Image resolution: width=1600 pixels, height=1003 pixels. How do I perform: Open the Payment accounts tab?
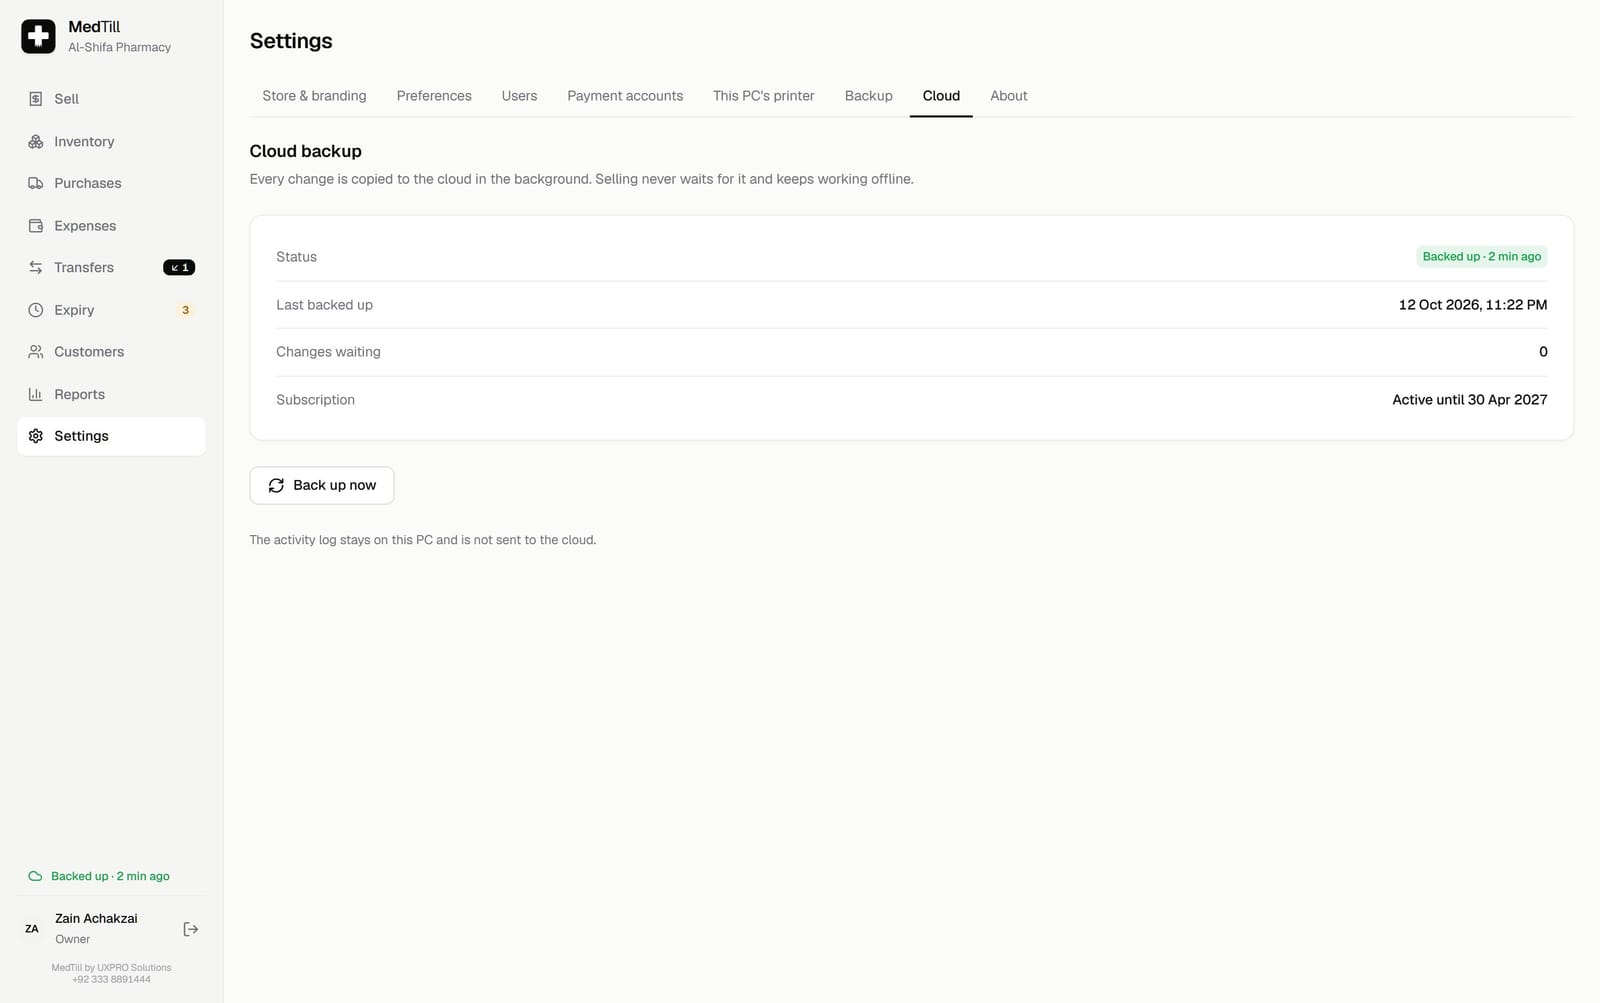[625, 96]
